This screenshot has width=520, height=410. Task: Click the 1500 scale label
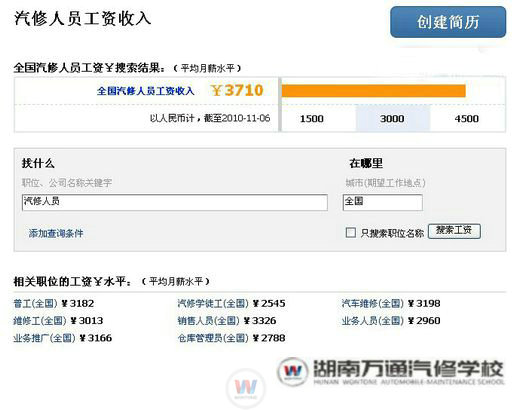[x=312, y=119]
